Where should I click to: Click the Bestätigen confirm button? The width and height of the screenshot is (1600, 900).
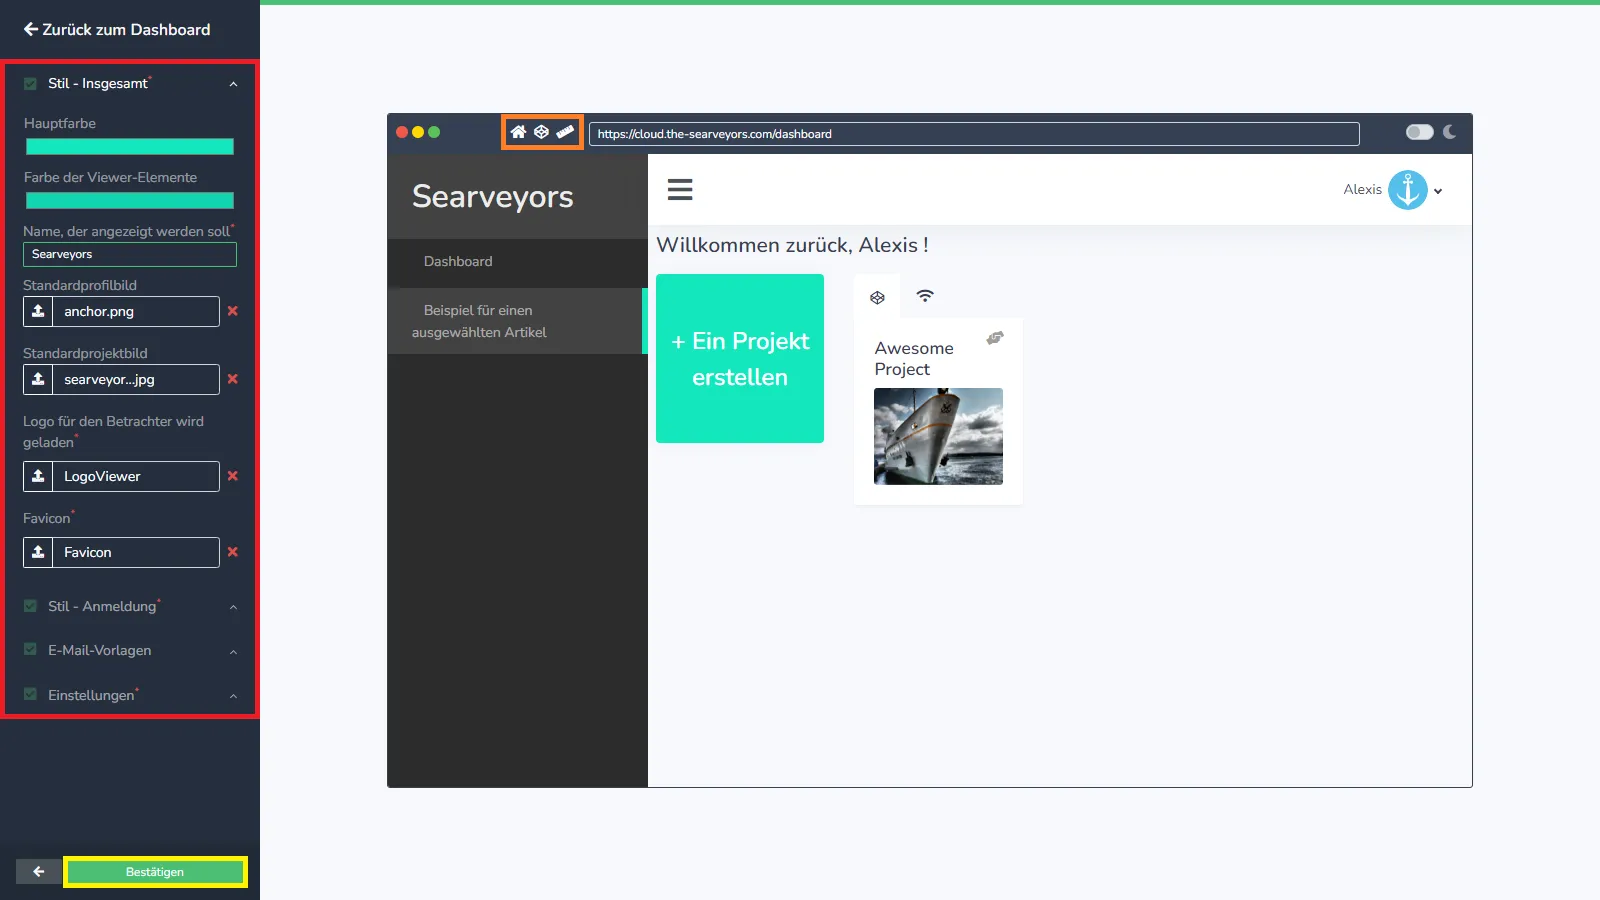155,872
